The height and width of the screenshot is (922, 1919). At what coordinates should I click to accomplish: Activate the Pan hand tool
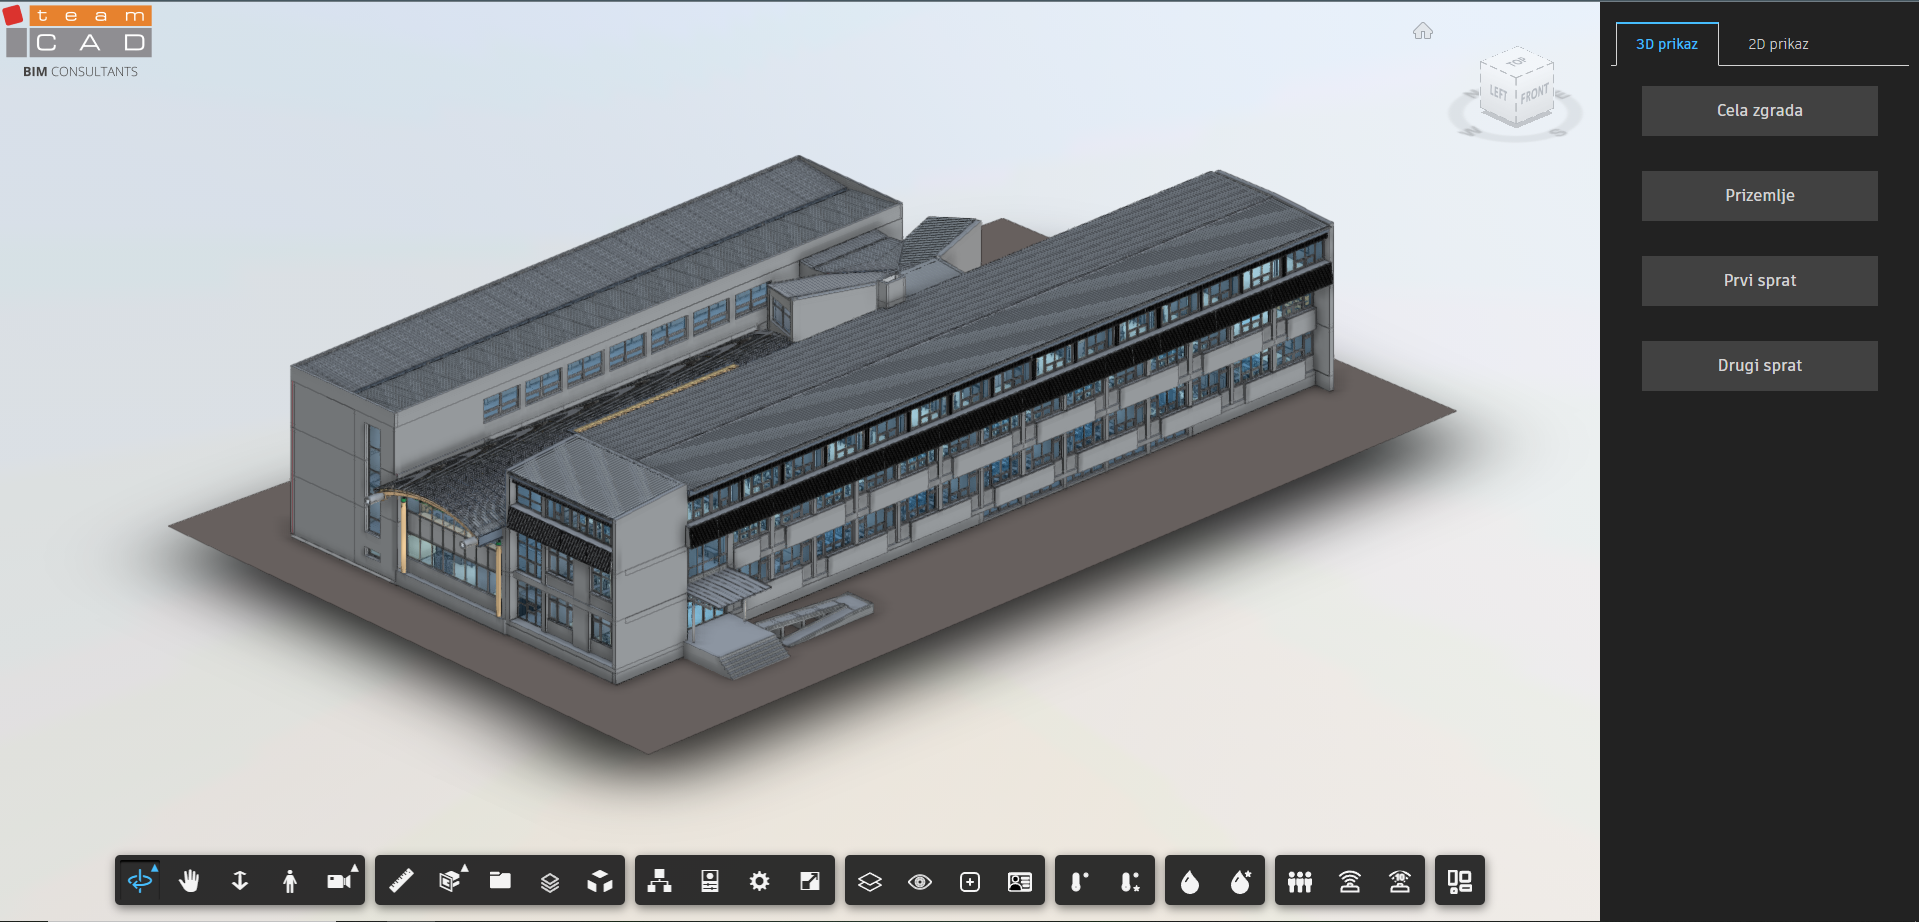pos(189,881)
